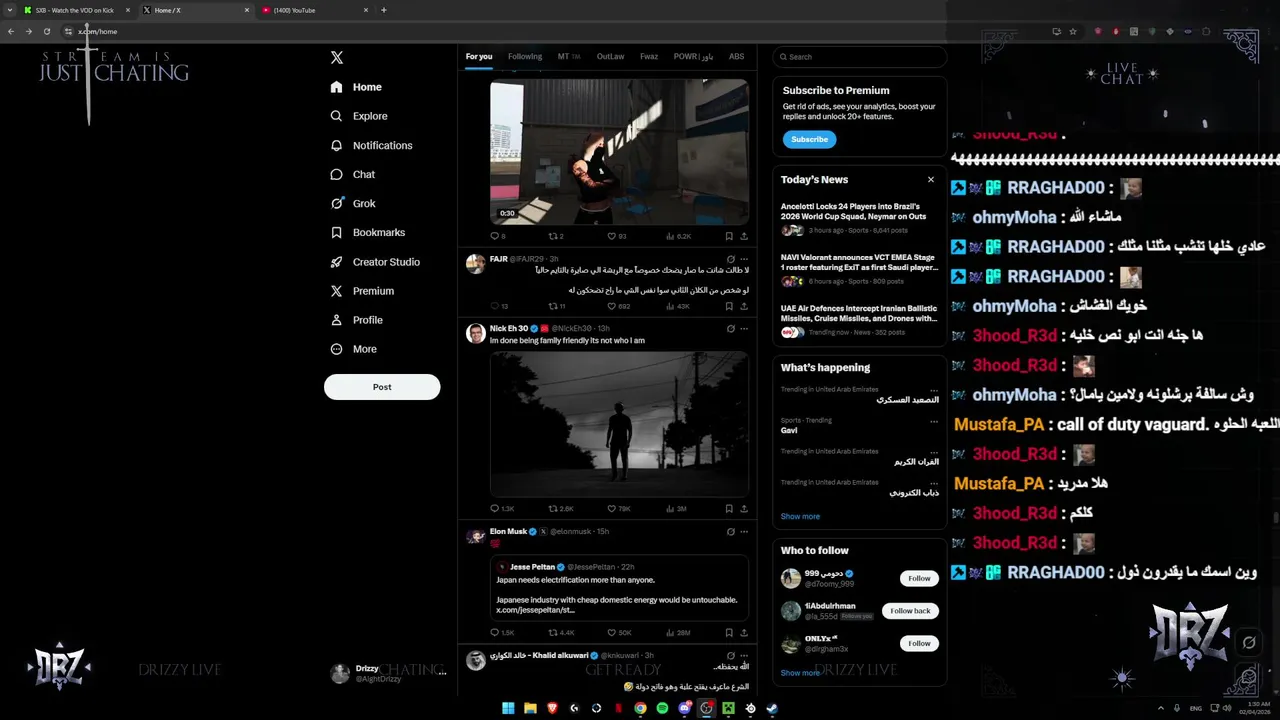Viewport: 1280px width, 720px height.
Task: Open a new browser tab
Action: coord(384,10)
